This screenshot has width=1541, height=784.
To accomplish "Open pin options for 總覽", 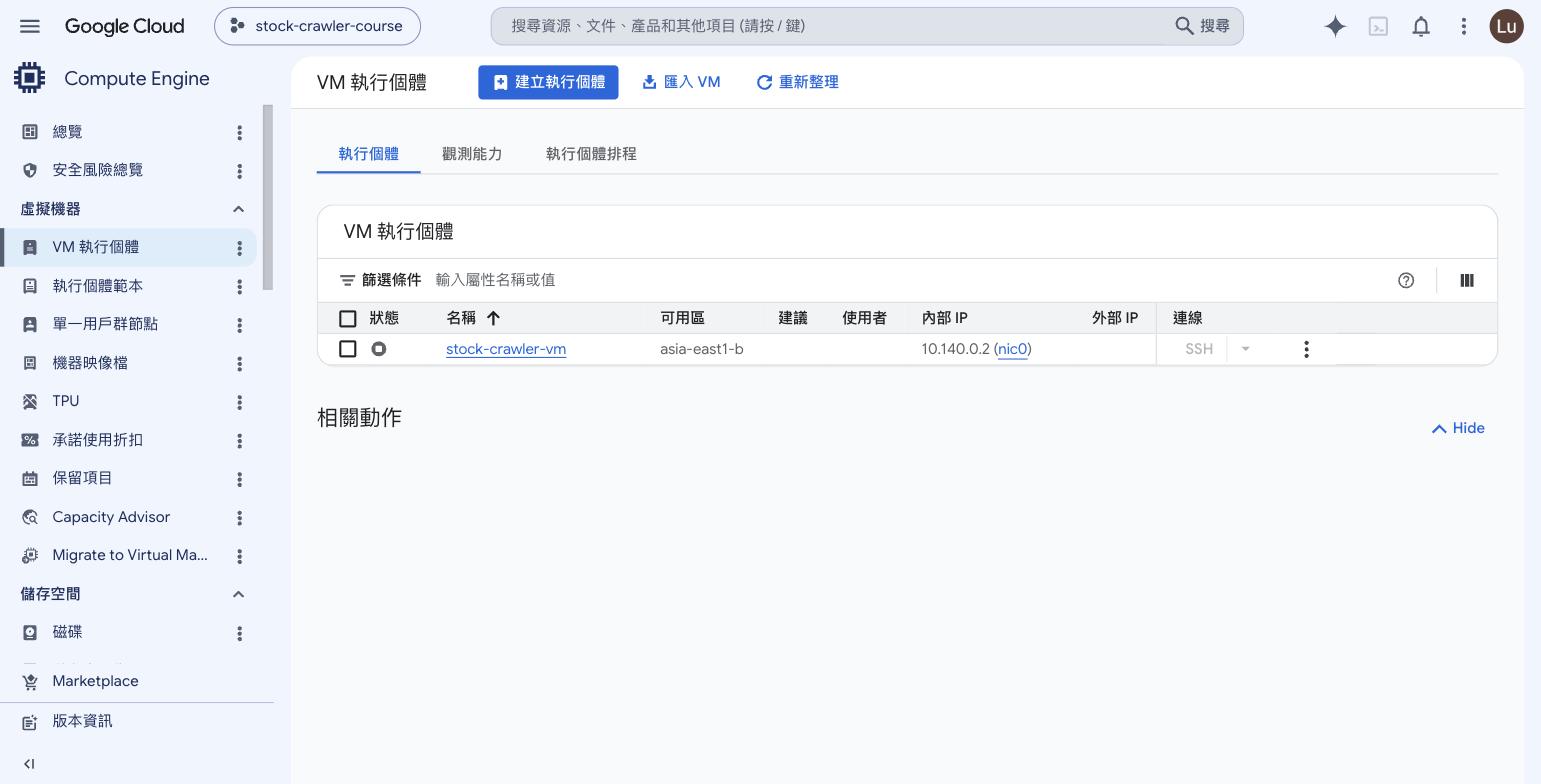I will [x=239, y=132].
